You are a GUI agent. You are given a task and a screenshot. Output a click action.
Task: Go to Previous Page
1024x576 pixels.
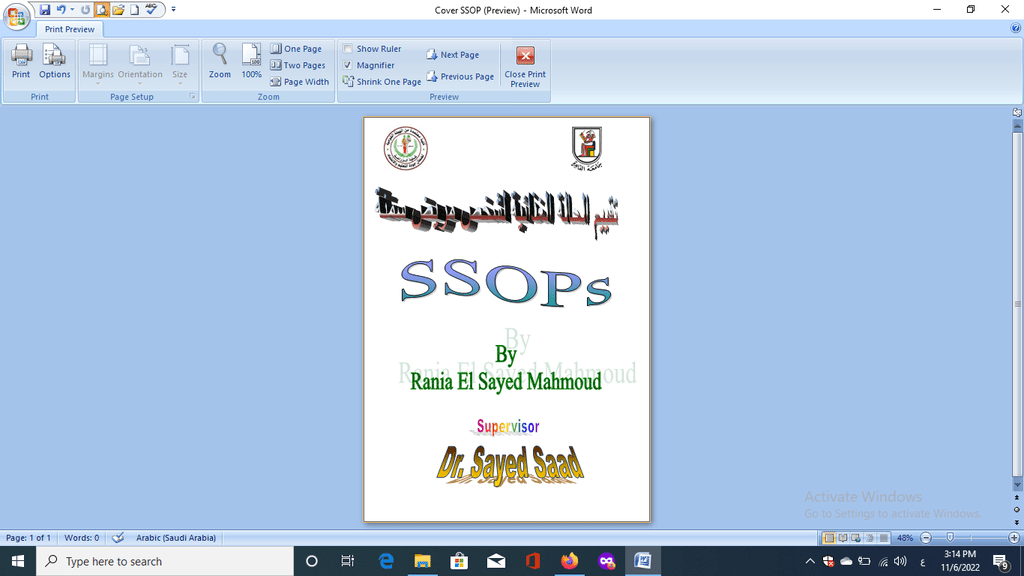point(460,76)
